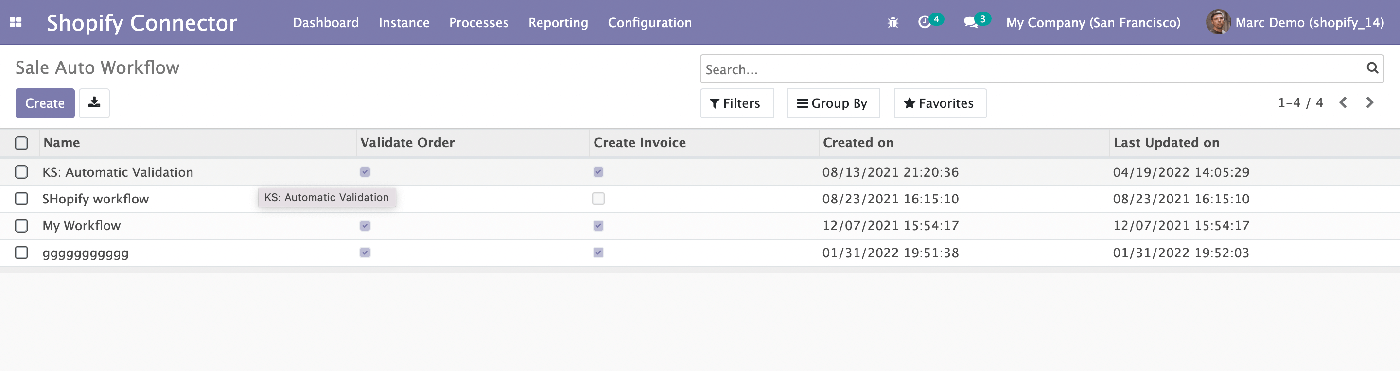The image size is (1400, 371).
Task: Open the KS: Automatic Validation record
Action: click(118, 172)
